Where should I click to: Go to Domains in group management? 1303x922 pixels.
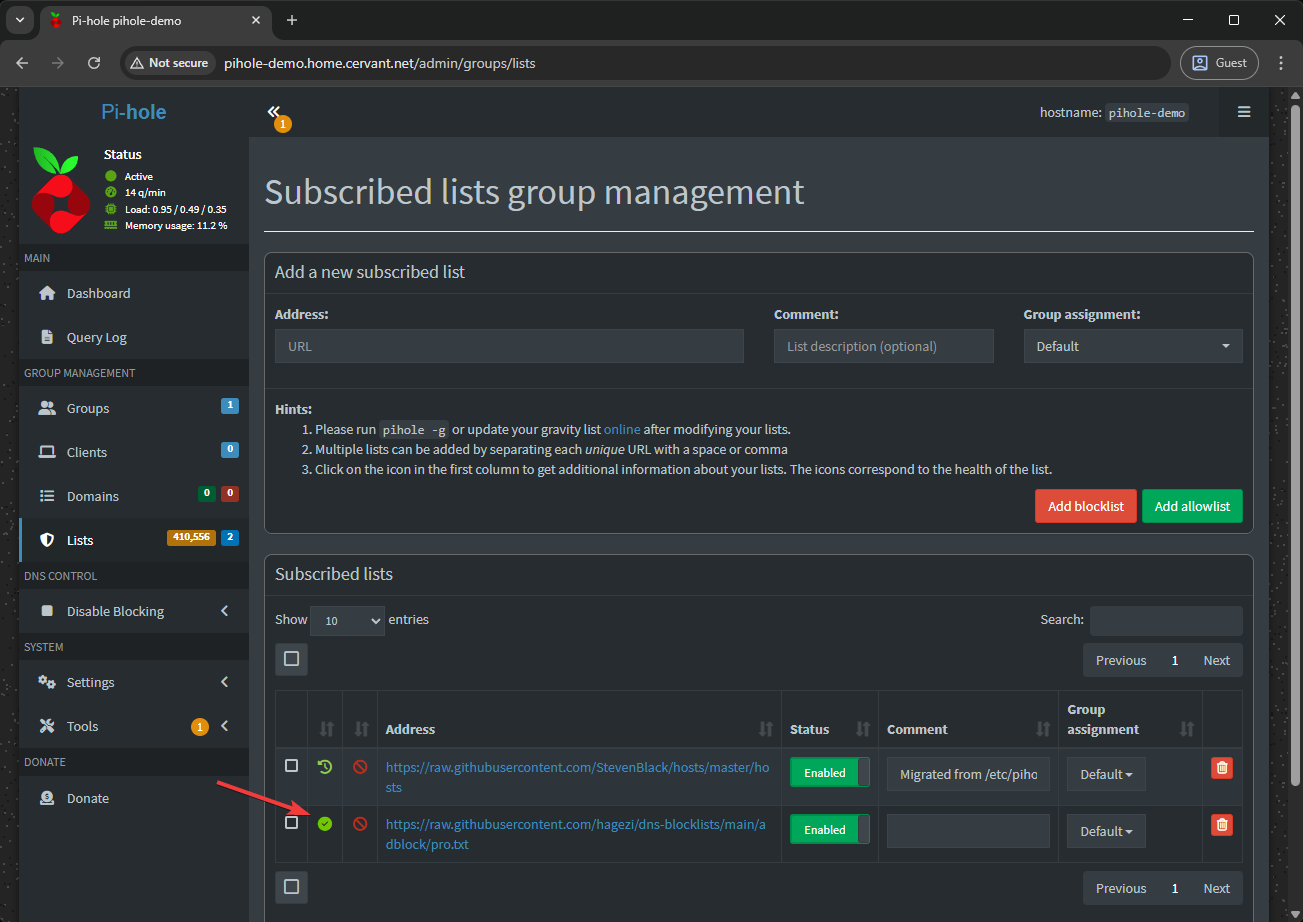(92, 496)
